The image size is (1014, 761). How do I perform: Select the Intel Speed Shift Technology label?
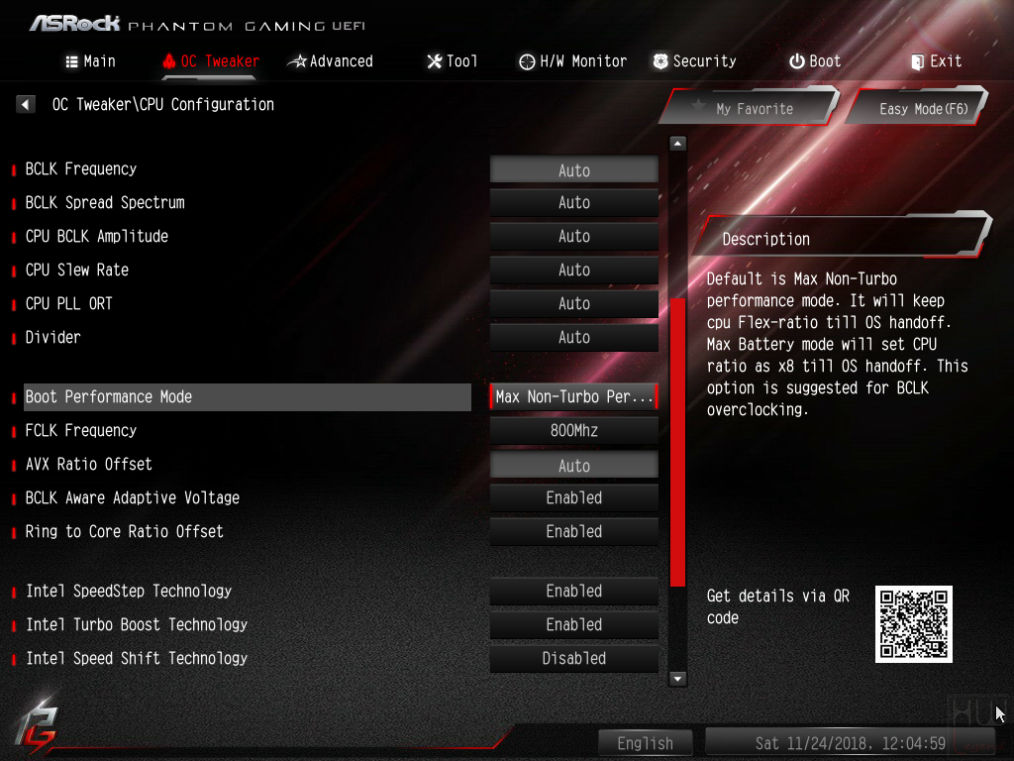136,658
